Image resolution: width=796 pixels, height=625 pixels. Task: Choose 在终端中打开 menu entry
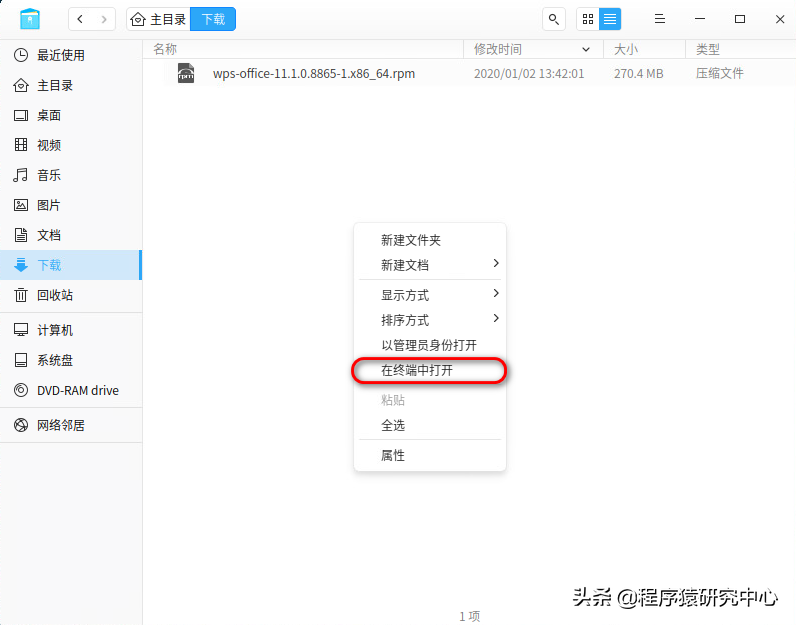tap(429, 370)
